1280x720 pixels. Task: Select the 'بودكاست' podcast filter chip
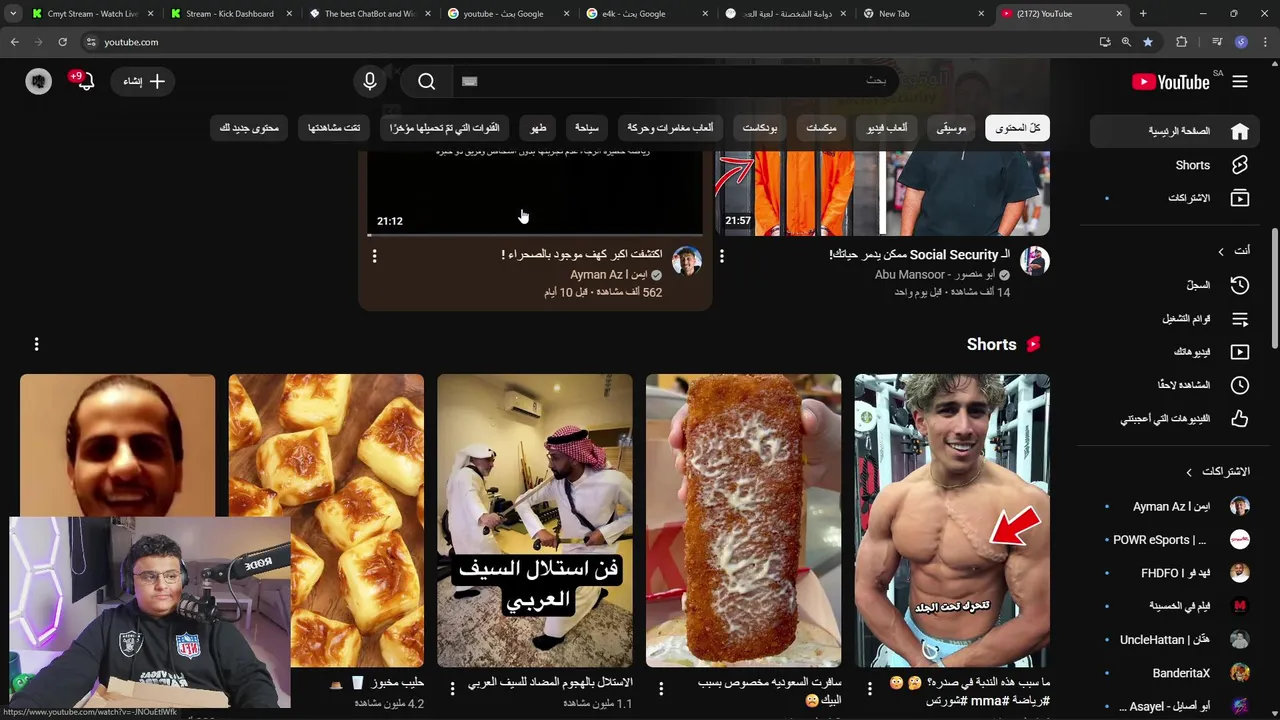(x=760, y=128)
